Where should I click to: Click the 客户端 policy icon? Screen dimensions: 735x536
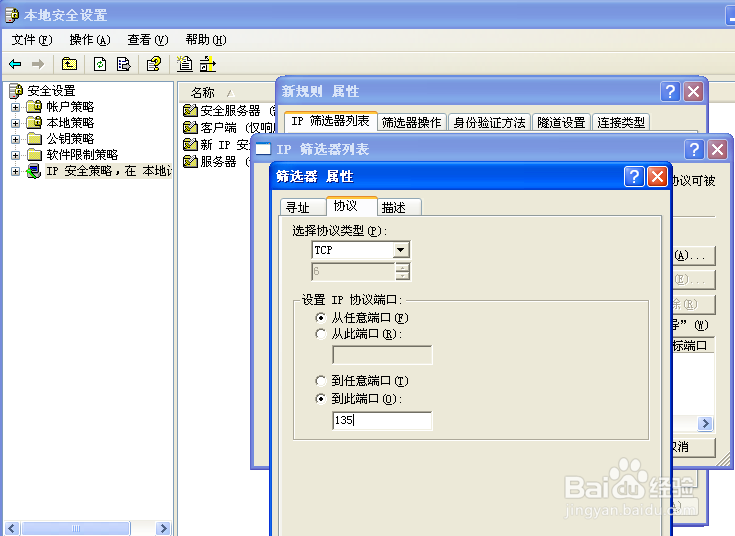click(x=190, y=128)
